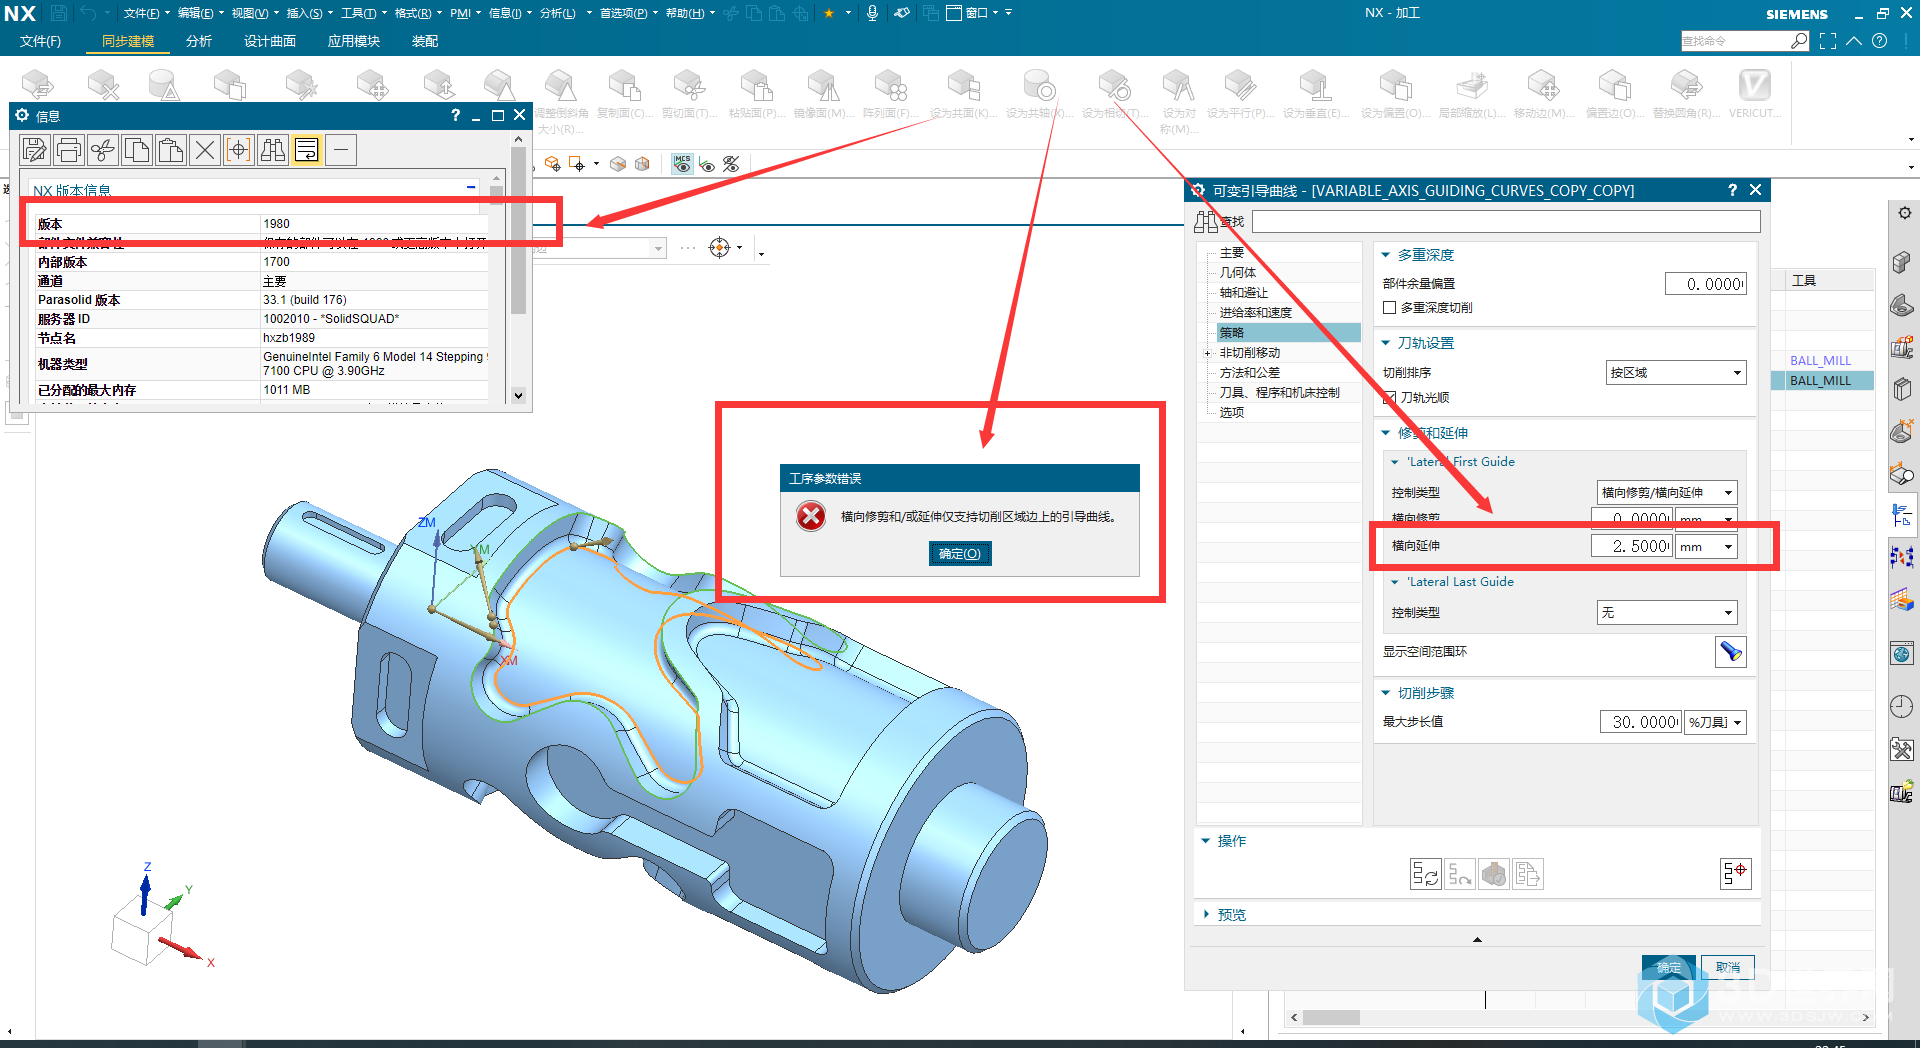
Task: Open the 文件(F) ribbon tab
Action: [x=40, y=41]
